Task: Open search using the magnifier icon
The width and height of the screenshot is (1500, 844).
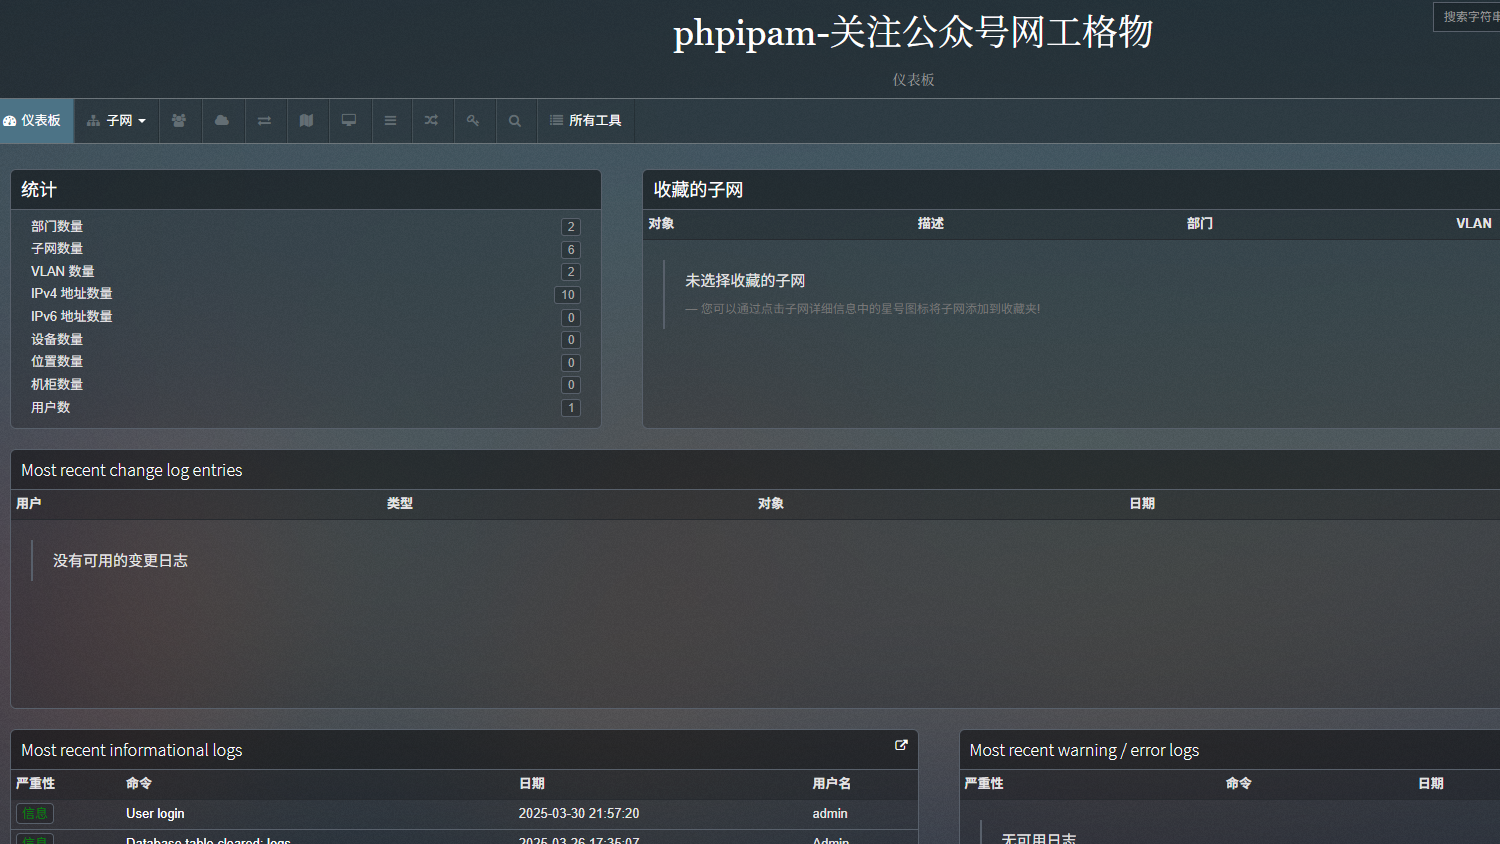Action: tap(515, 120)
